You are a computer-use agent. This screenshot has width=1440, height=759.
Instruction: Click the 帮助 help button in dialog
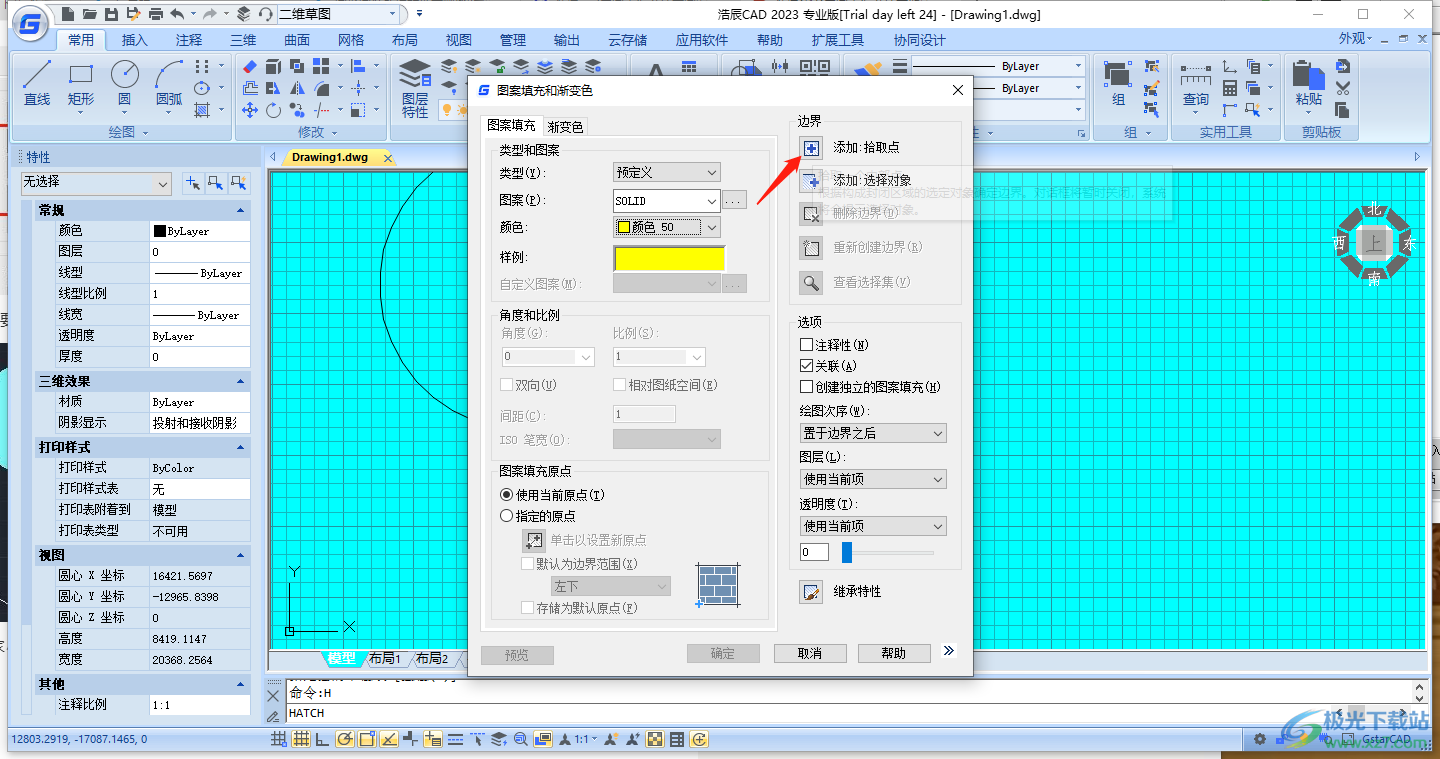[x=894, y=653]
